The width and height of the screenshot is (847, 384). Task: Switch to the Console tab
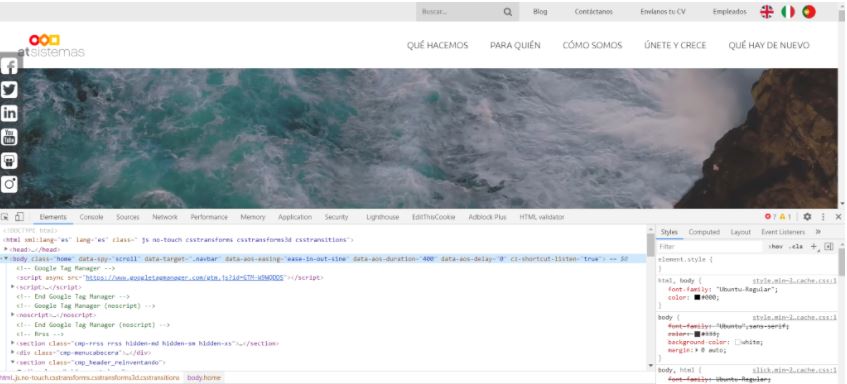click(91, 217)
